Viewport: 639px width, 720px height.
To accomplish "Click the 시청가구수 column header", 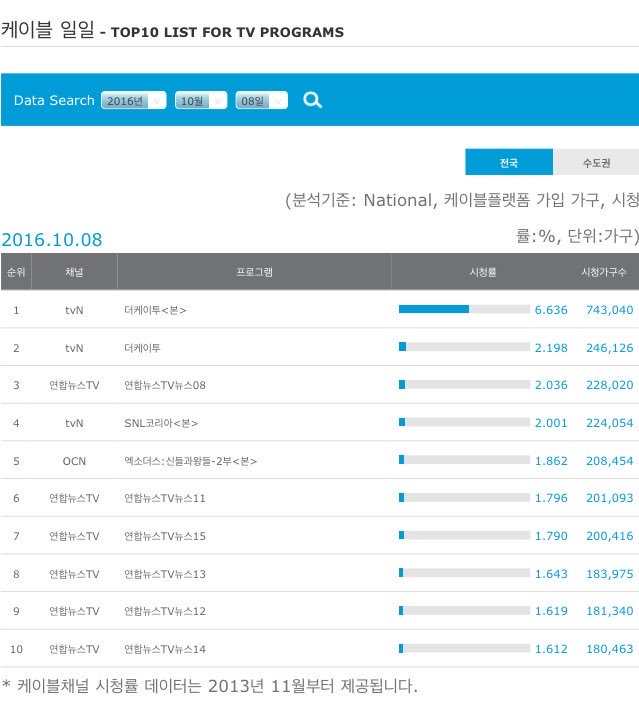I will (604, 272).
